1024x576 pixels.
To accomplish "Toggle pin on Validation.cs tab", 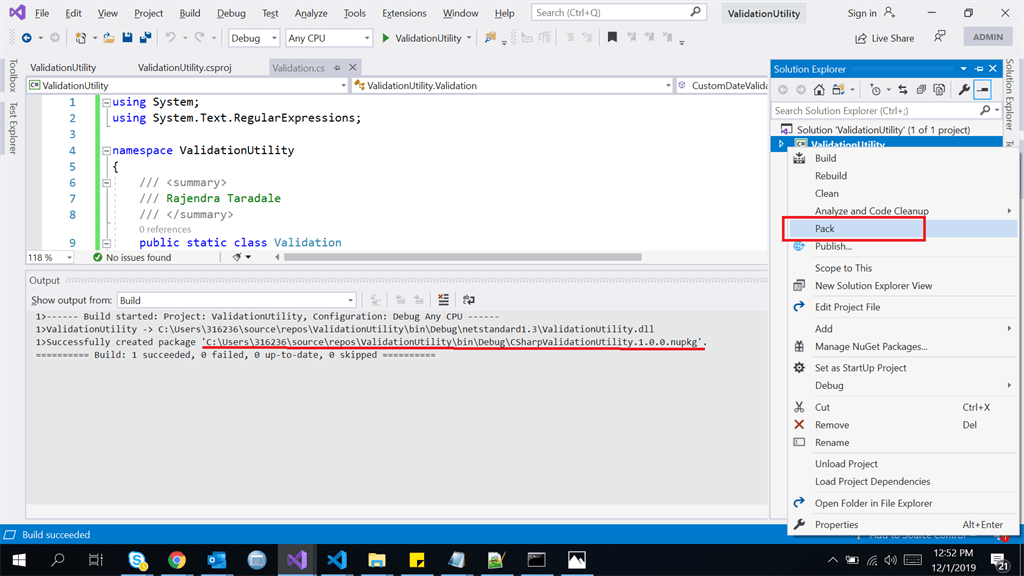I will pos(337,67).
